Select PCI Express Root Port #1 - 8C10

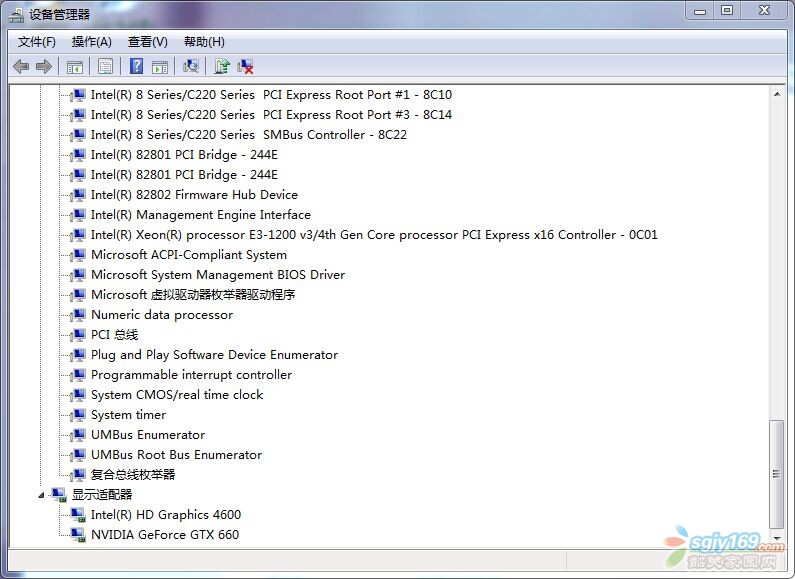click(271, 95)
